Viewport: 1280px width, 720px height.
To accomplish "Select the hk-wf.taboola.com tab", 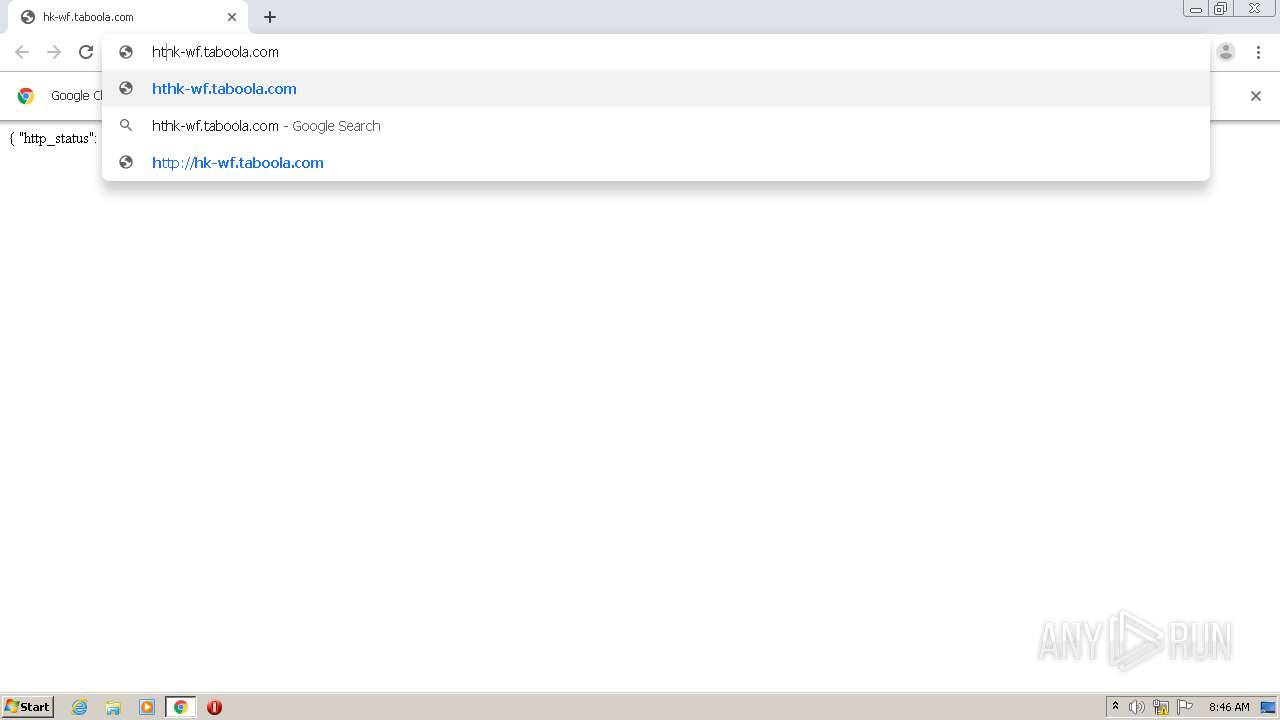I will 128,17.
